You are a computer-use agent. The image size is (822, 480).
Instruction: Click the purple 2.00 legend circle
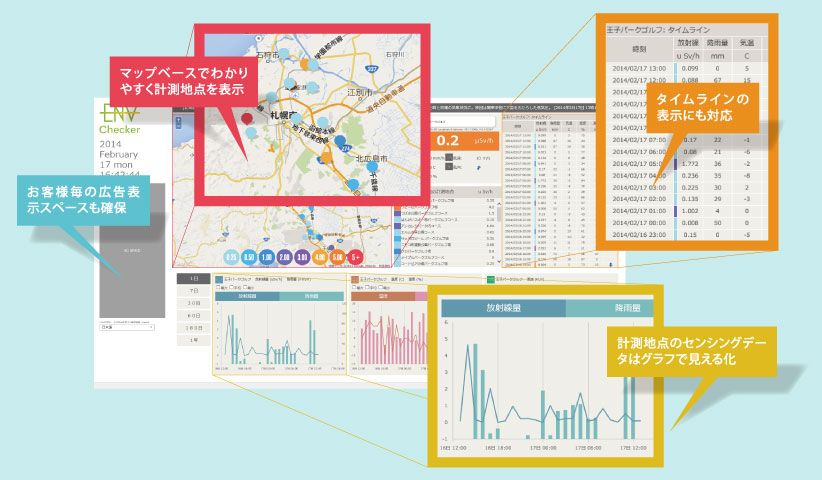pyautogui.click(x=285, y=257)
